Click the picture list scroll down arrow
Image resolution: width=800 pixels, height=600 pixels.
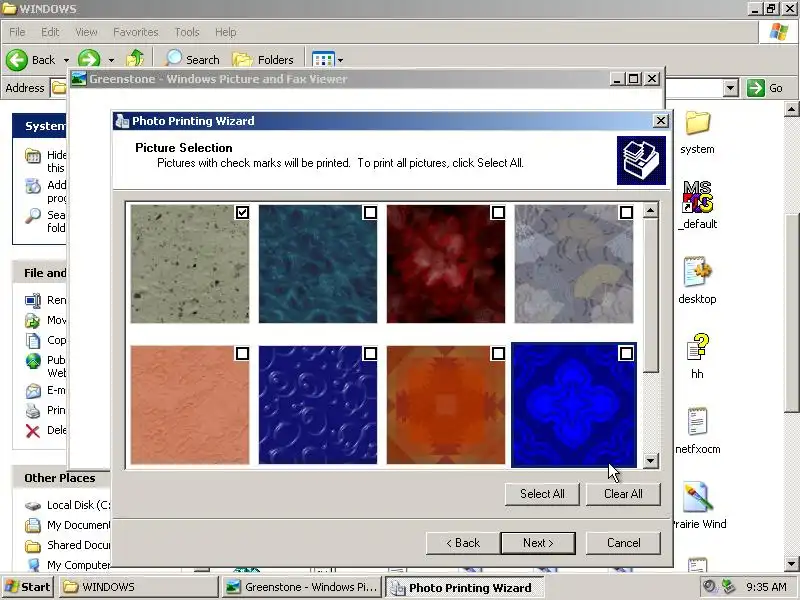coord(651,461)
